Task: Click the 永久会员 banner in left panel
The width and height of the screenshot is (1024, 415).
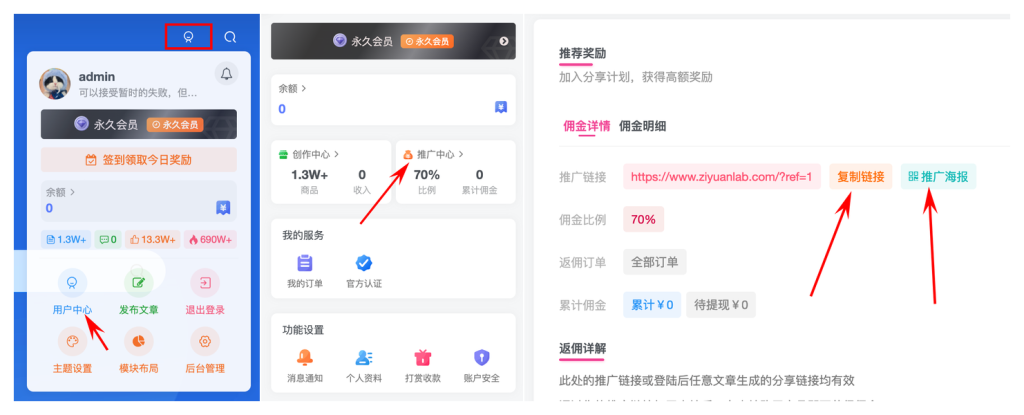Action: [138, 124]
